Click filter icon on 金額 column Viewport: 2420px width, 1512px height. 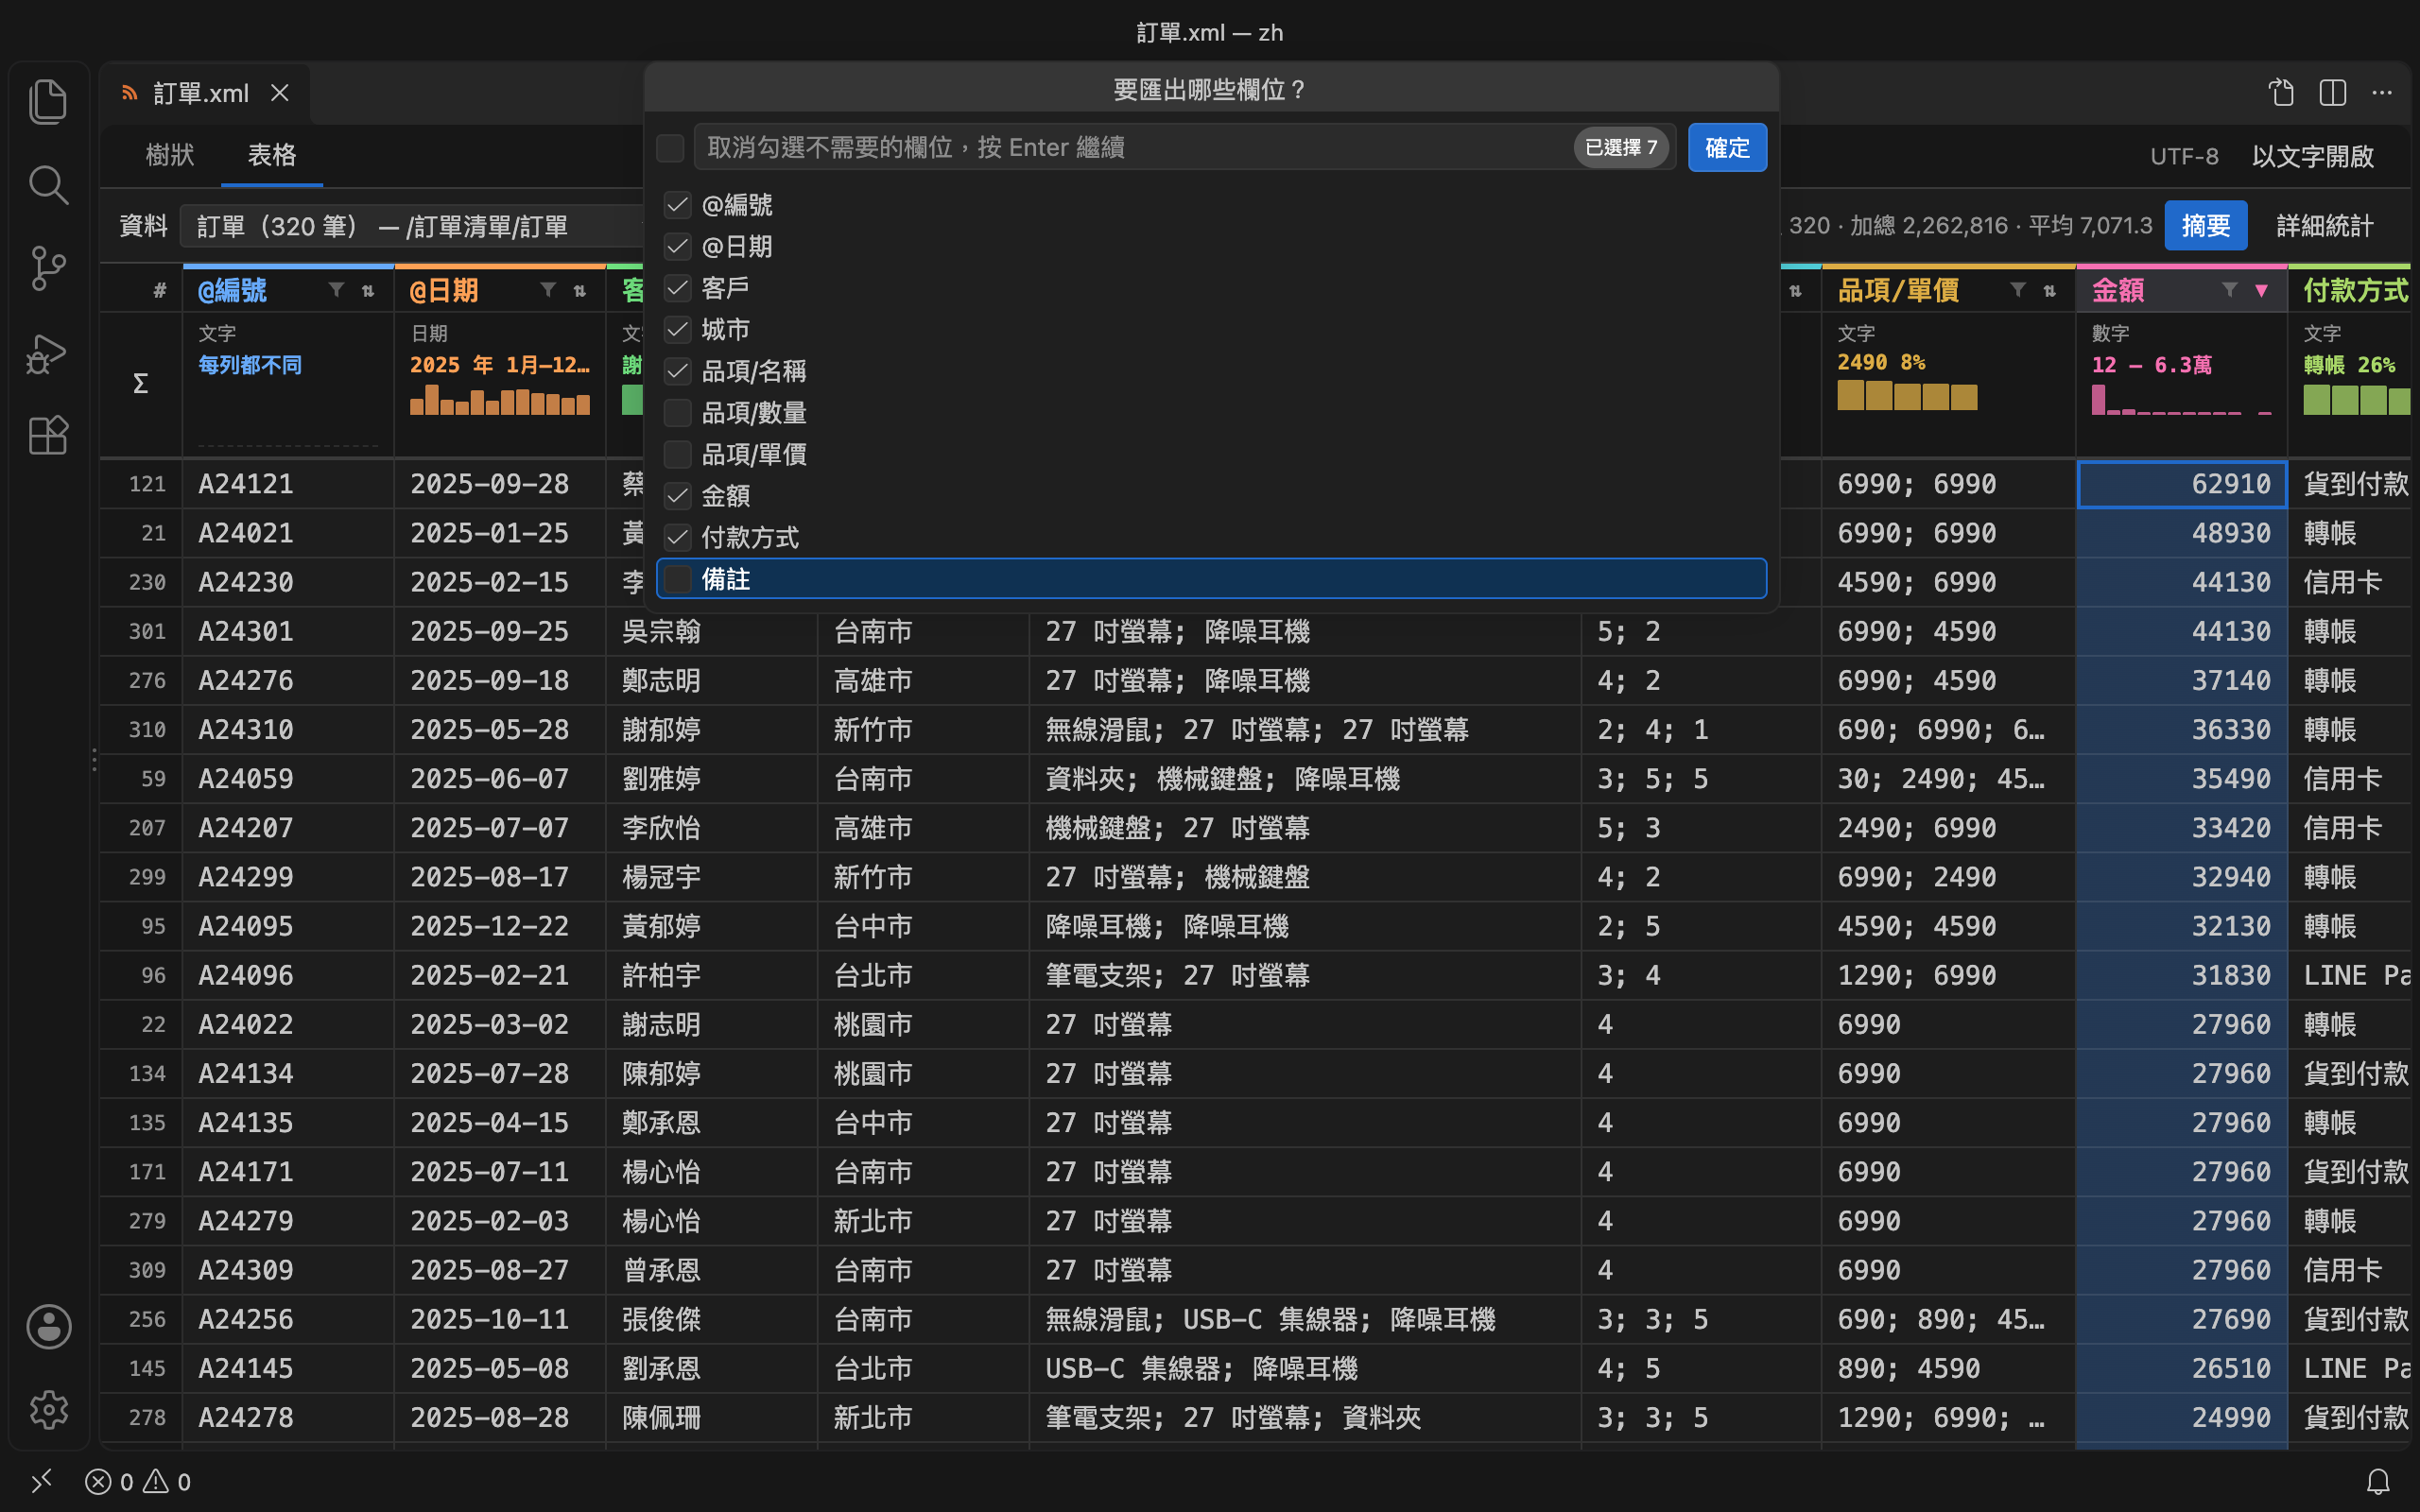point(2229,290)
